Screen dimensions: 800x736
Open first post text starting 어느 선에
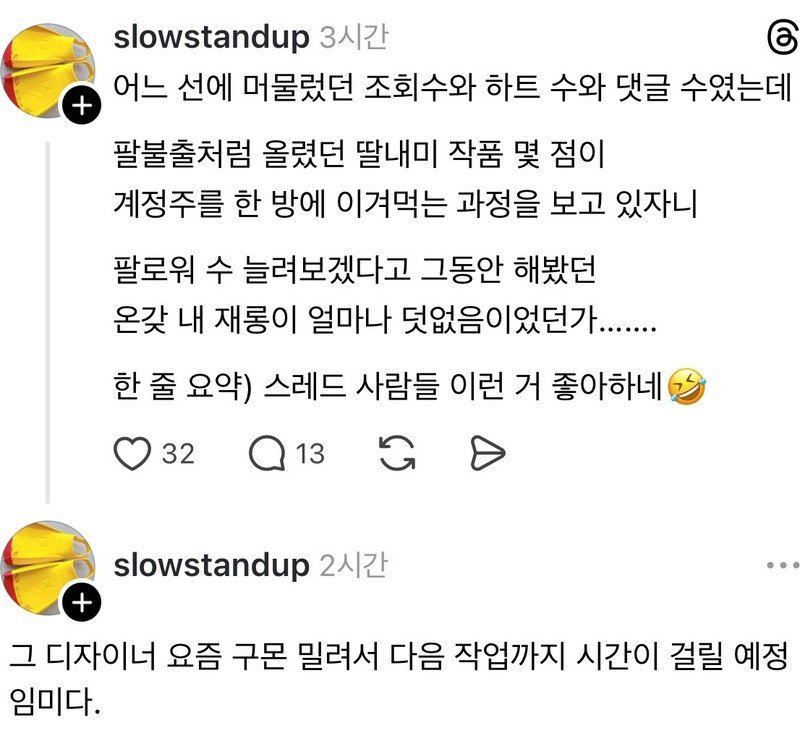point(452,88)
